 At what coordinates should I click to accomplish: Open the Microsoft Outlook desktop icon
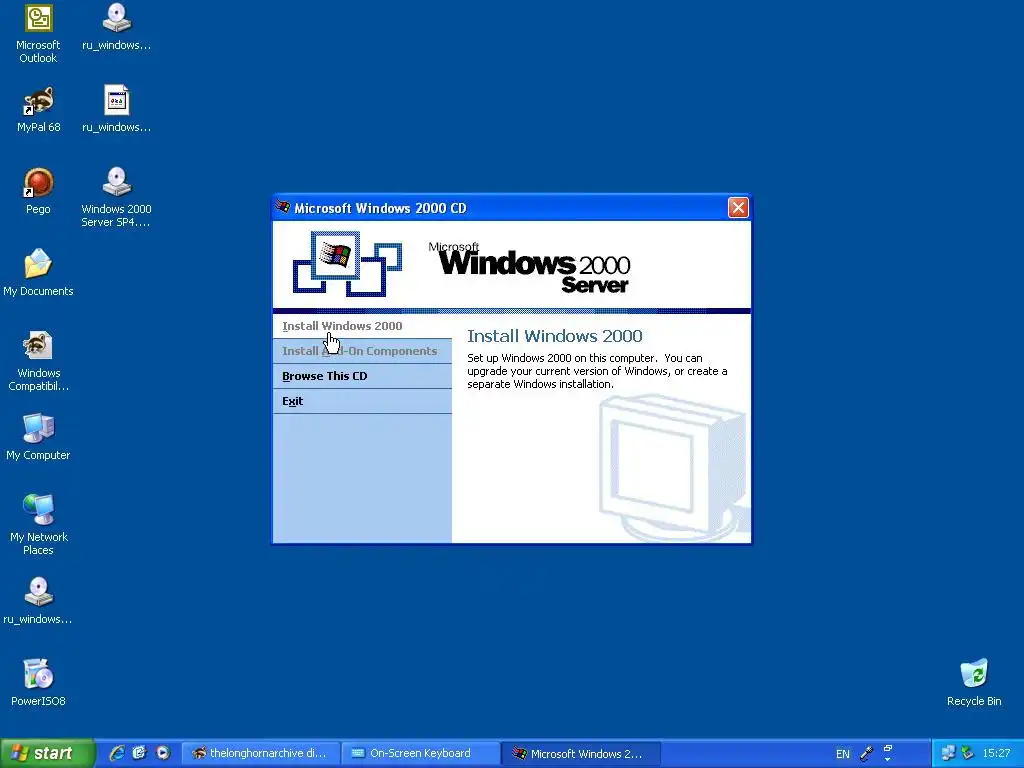38,33
